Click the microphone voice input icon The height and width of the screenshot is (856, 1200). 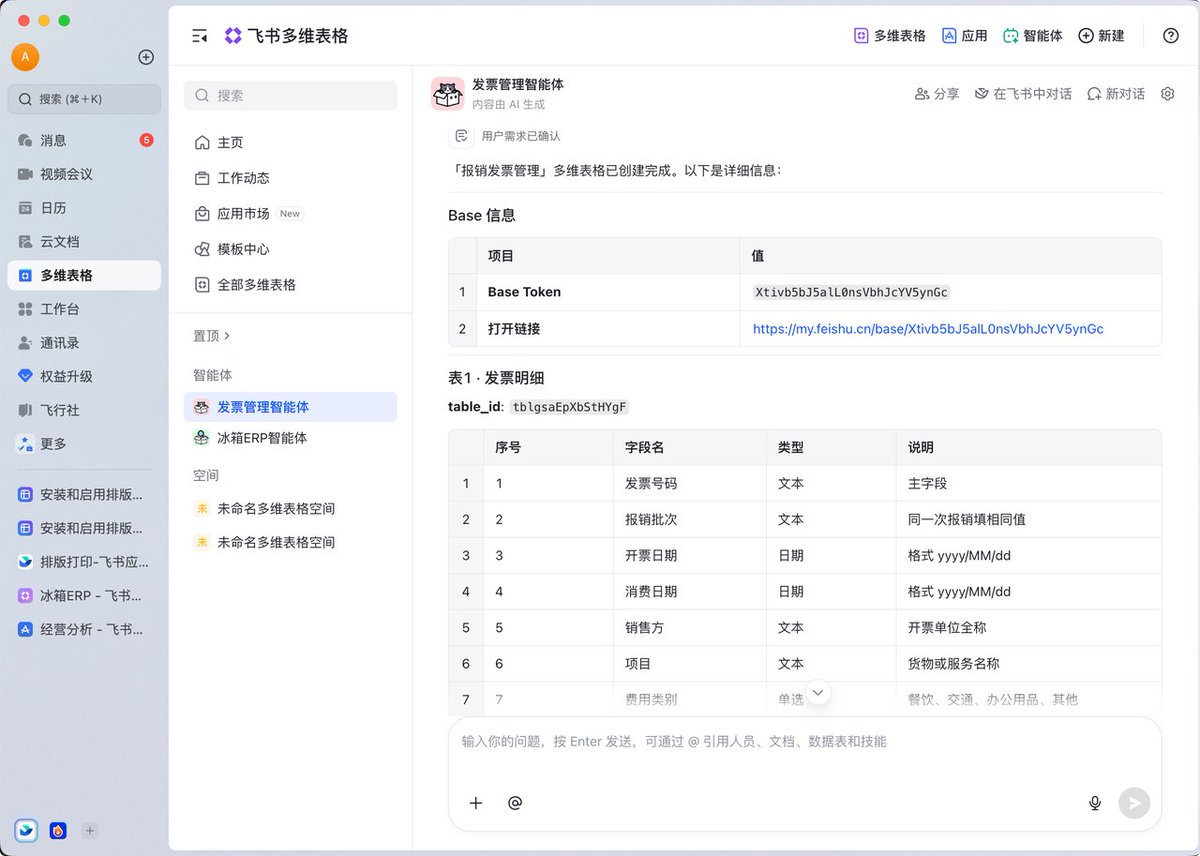[1095, 803]
